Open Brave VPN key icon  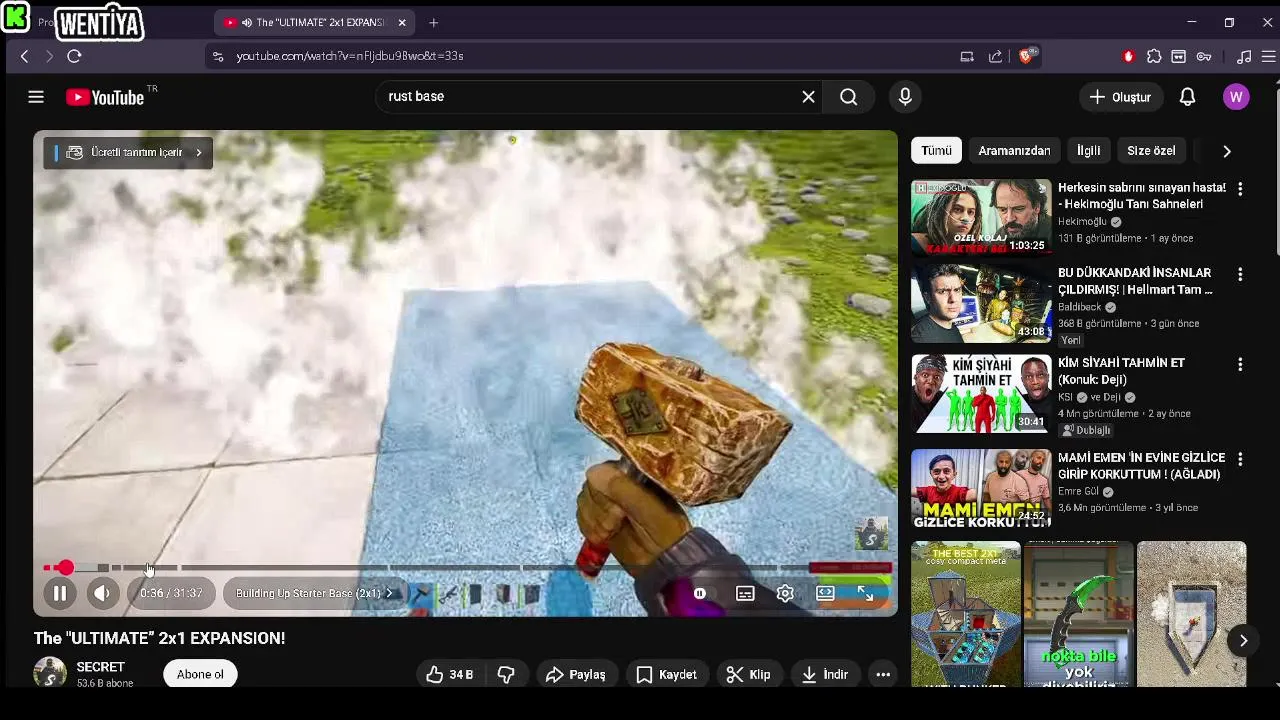(1204, 56)
